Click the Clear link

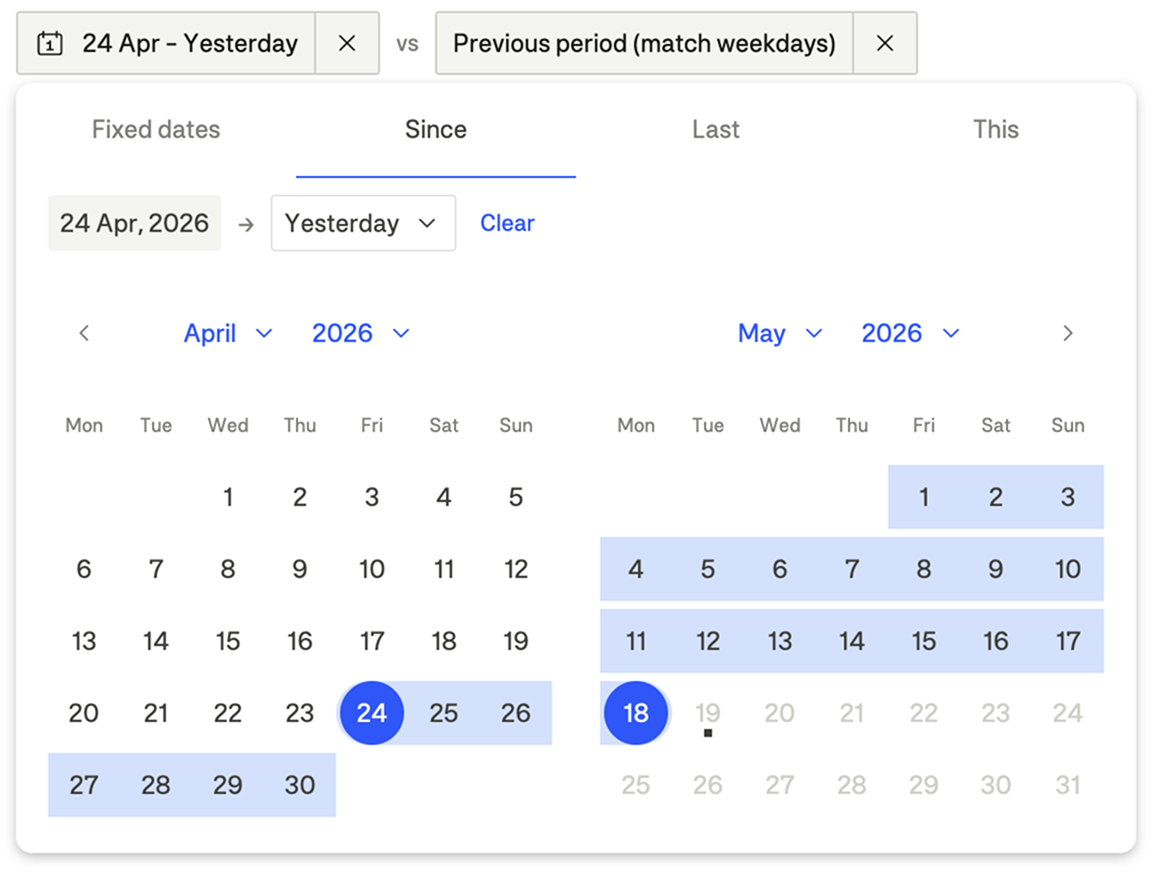[507, 223]
